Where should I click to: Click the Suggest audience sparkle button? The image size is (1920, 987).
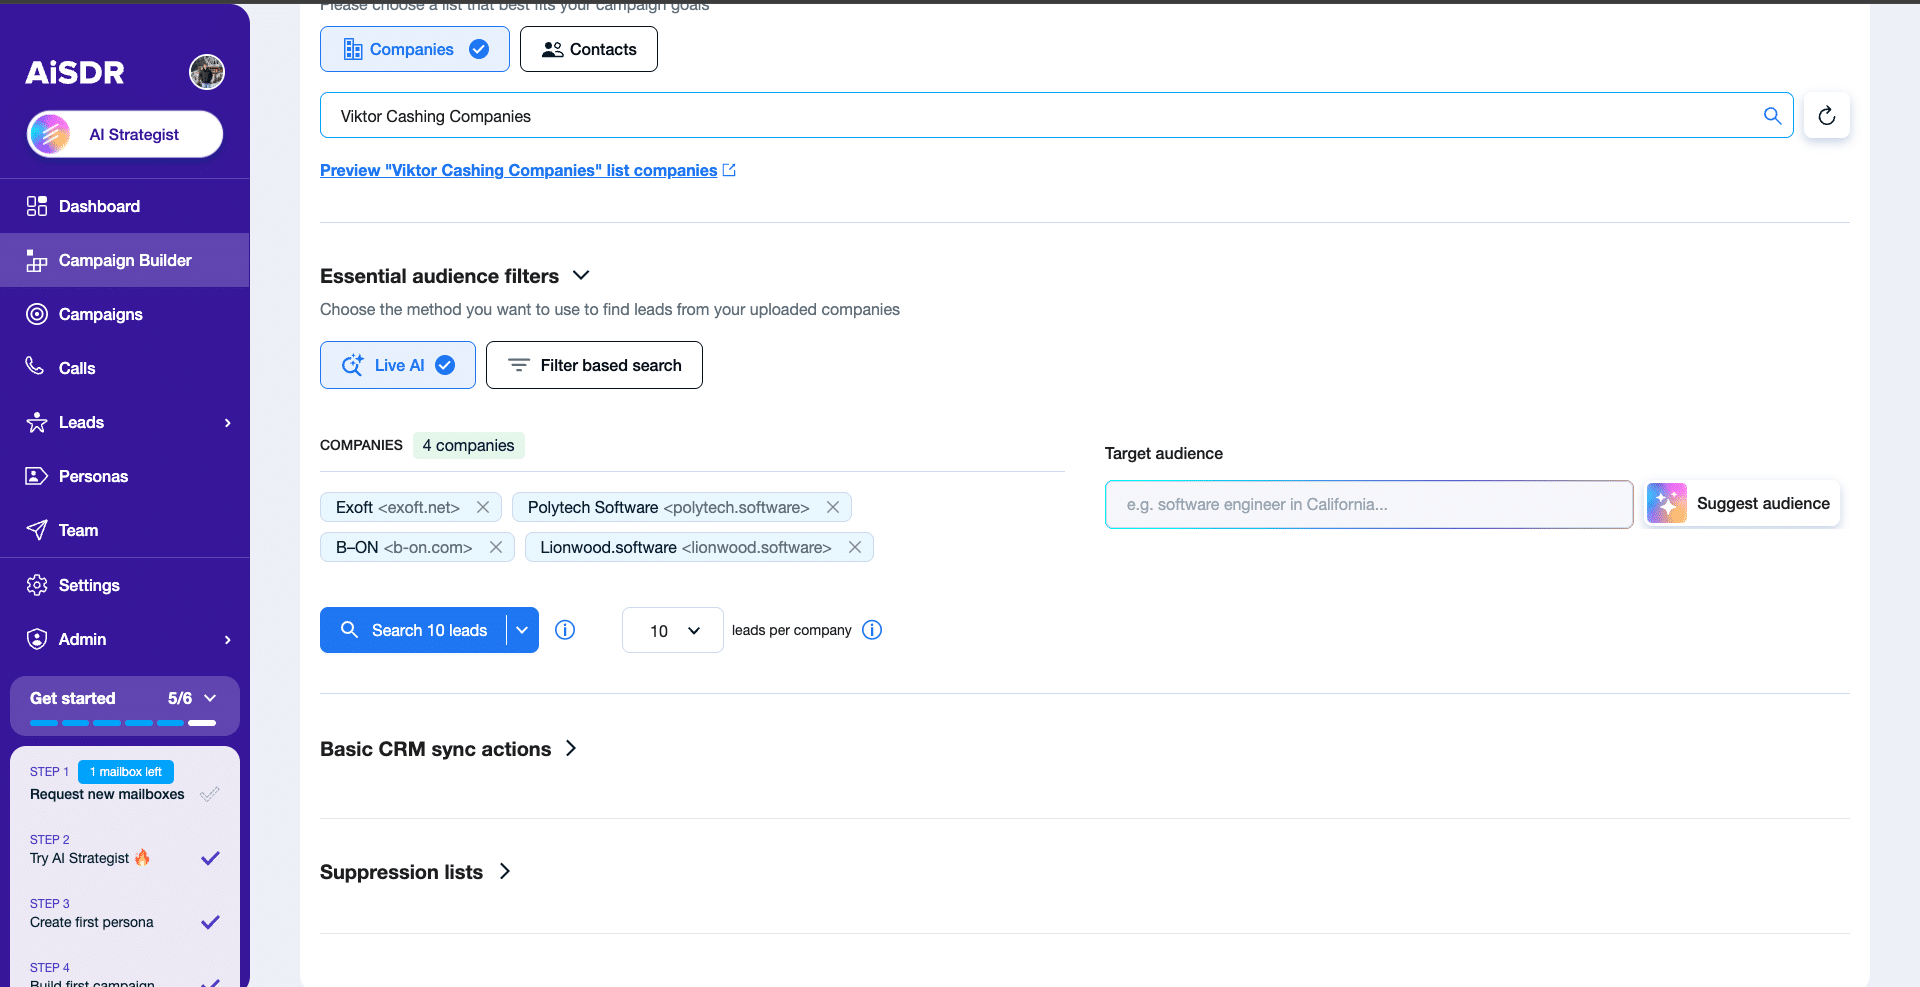[x=1742, y=504]
